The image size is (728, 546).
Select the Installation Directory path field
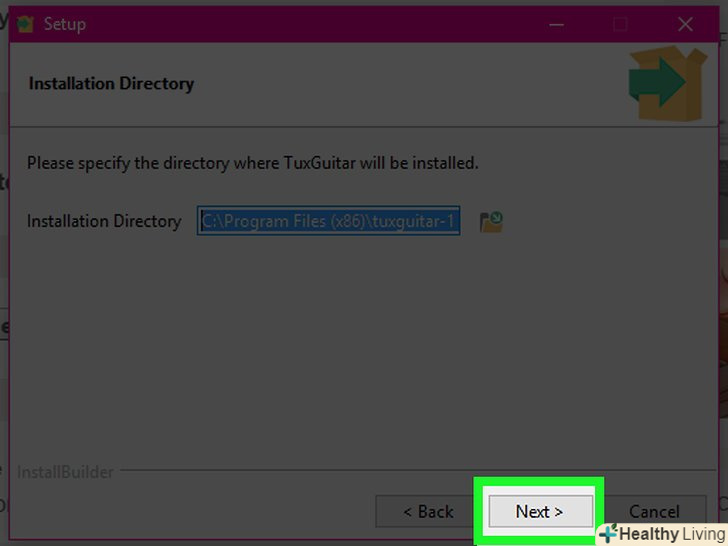pos(329,221)
